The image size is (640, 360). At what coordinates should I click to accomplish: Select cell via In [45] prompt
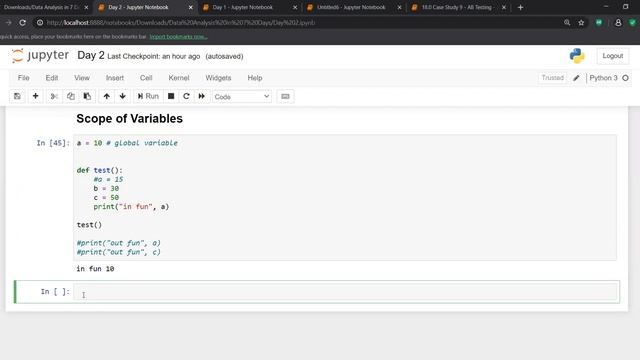click(53, 143)
